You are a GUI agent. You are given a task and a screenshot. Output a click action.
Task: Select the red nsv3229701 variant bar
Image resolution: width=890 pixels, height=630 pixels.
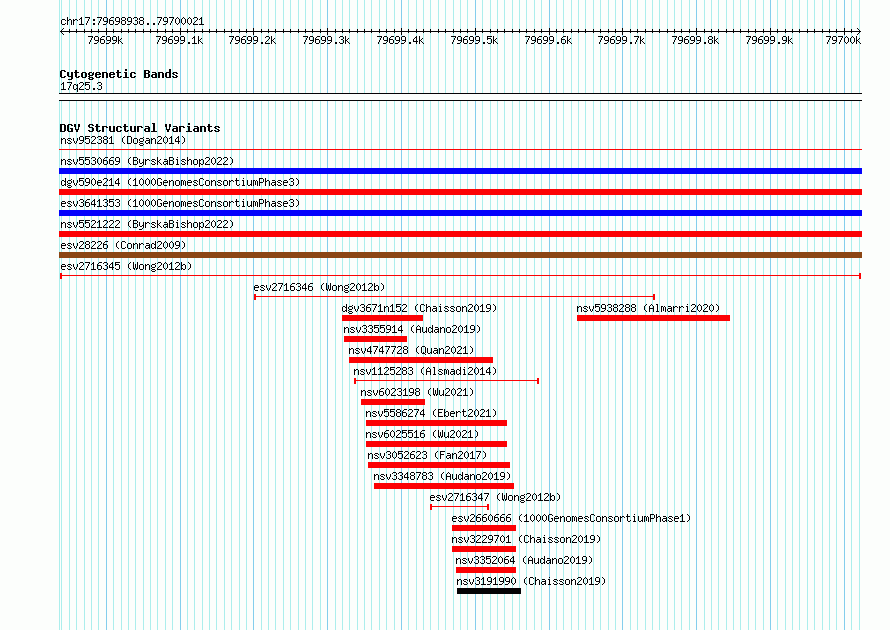coord(484,549)
